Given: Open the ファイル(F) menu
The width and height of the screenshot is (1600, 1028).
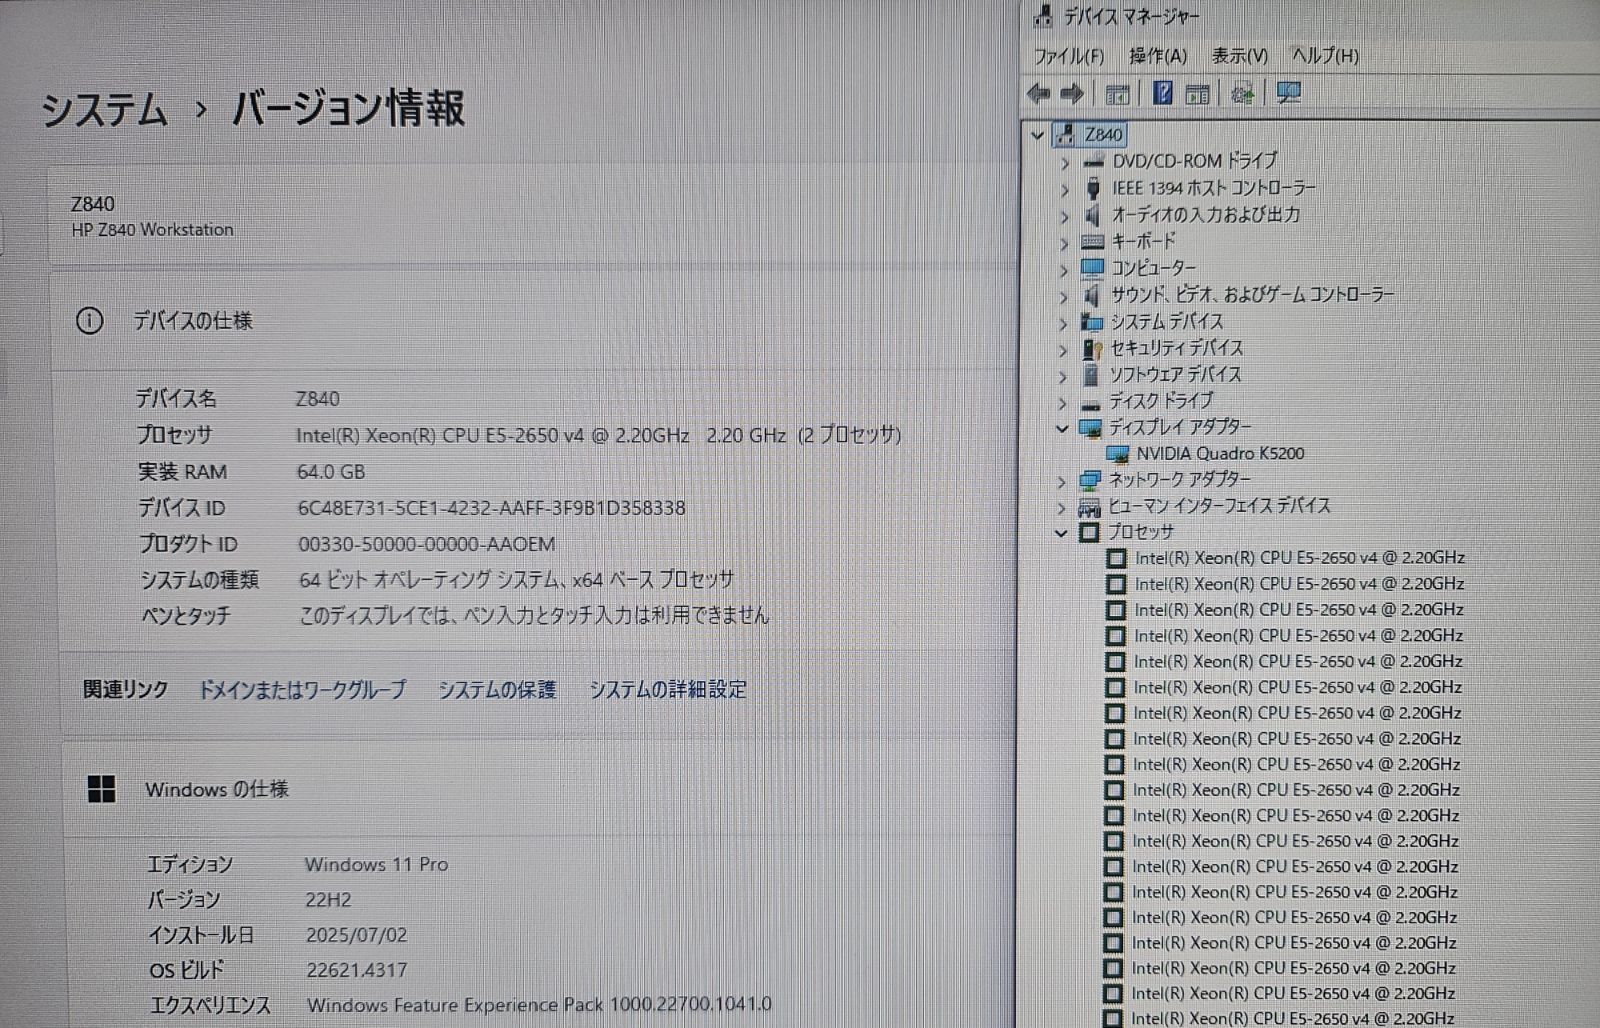Looking at the screenshot, I should (x=1069, y=56).
